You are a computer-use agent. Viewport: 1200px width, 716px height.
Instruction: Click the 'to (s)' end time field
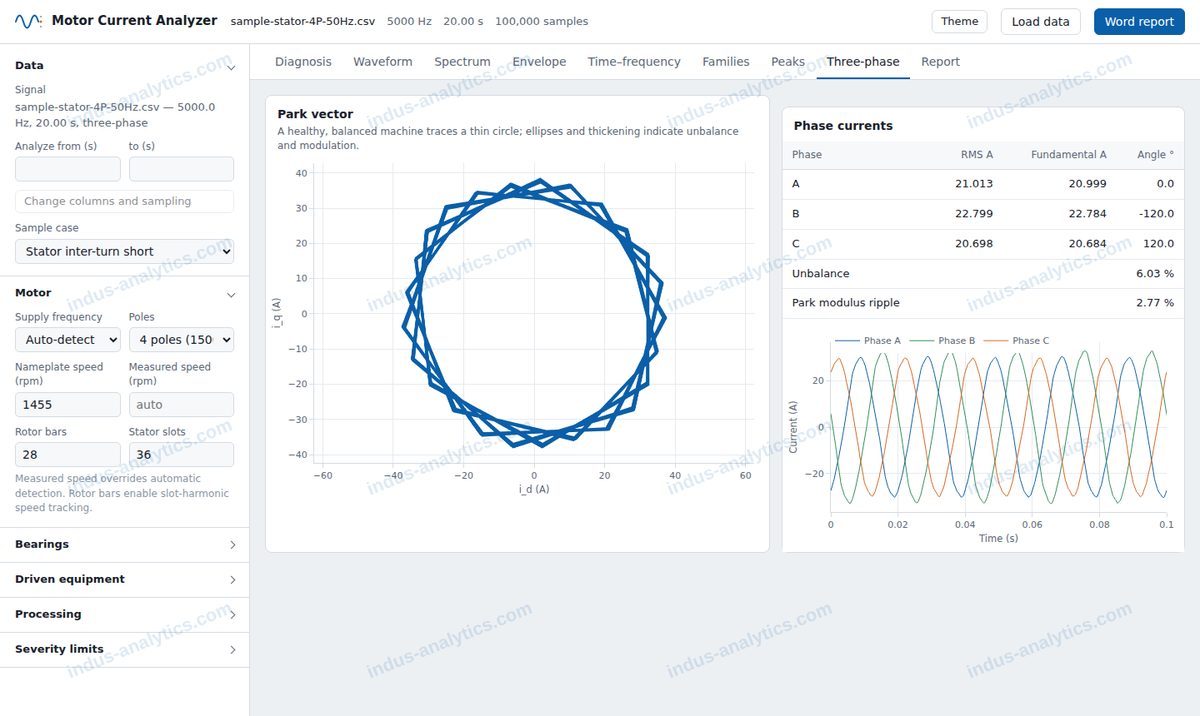pos(181,169)
